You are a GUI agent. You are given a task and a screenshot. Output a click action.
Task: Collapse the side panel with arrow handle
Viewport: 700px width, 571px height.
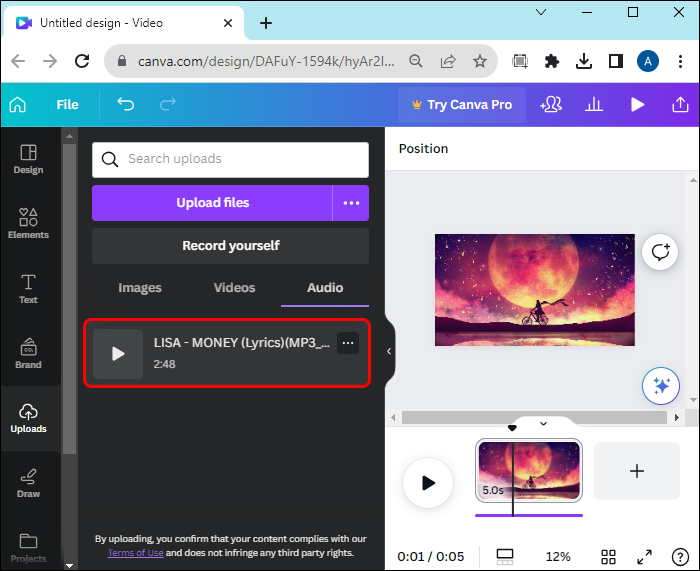coord(389,351)
